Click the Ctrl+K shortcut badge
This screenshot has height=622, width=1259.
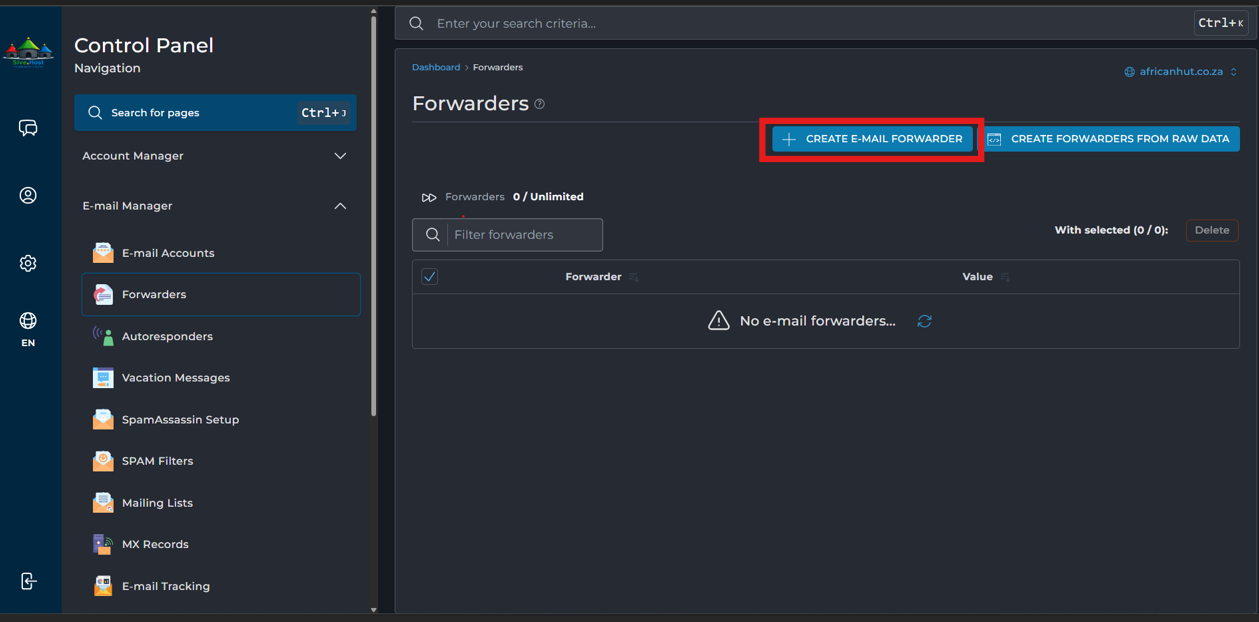pos(1221,23)
